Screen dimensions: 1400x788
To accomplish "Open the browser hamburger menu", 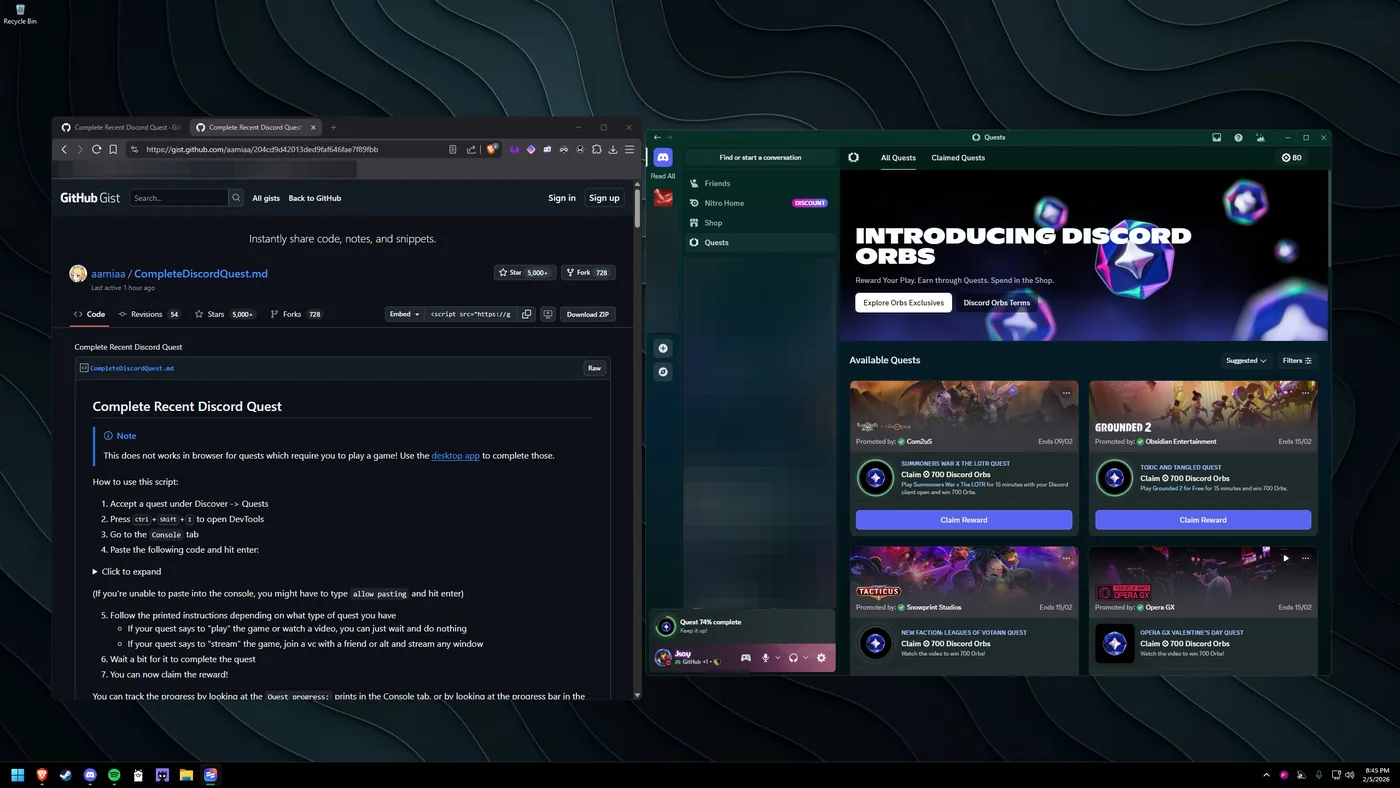I will (x=629, y=149).
